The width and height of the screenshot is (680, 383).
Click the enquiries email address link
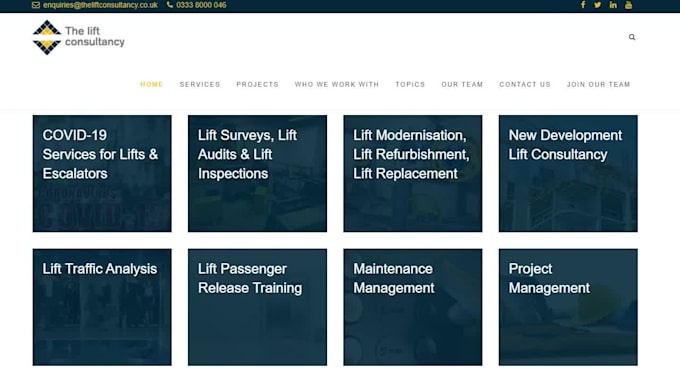point(100,5)
